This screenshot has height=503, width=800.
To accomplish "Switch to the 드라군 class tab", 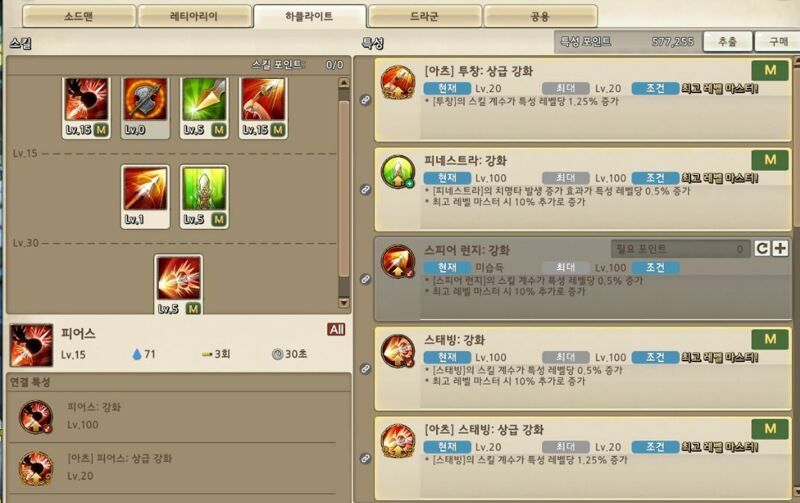I will pyautogui.click(x=424, y=16).
